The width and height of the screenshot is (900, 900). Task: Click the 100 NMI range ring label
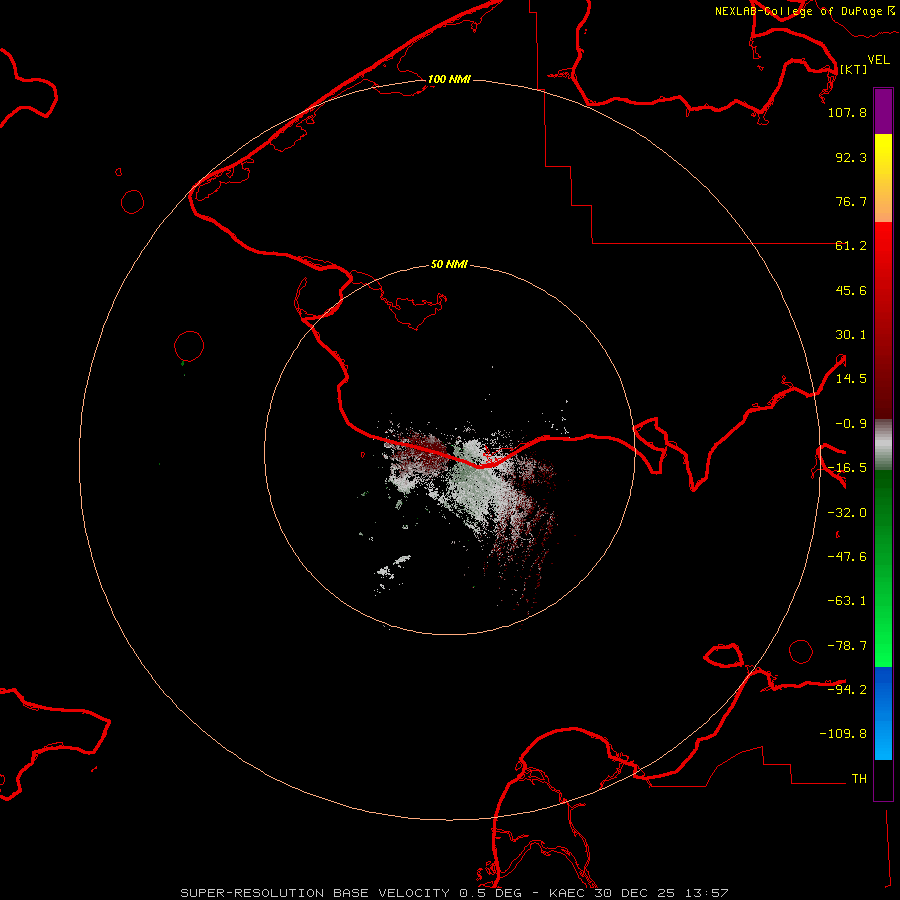449,79
